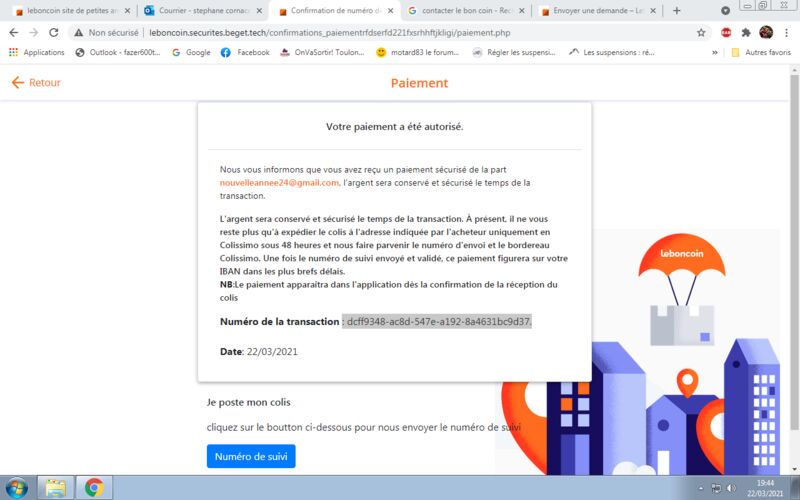This screenshot has width=800, height=500.
Task: Reload the page with the refresh icon
Action: point(54,33)
